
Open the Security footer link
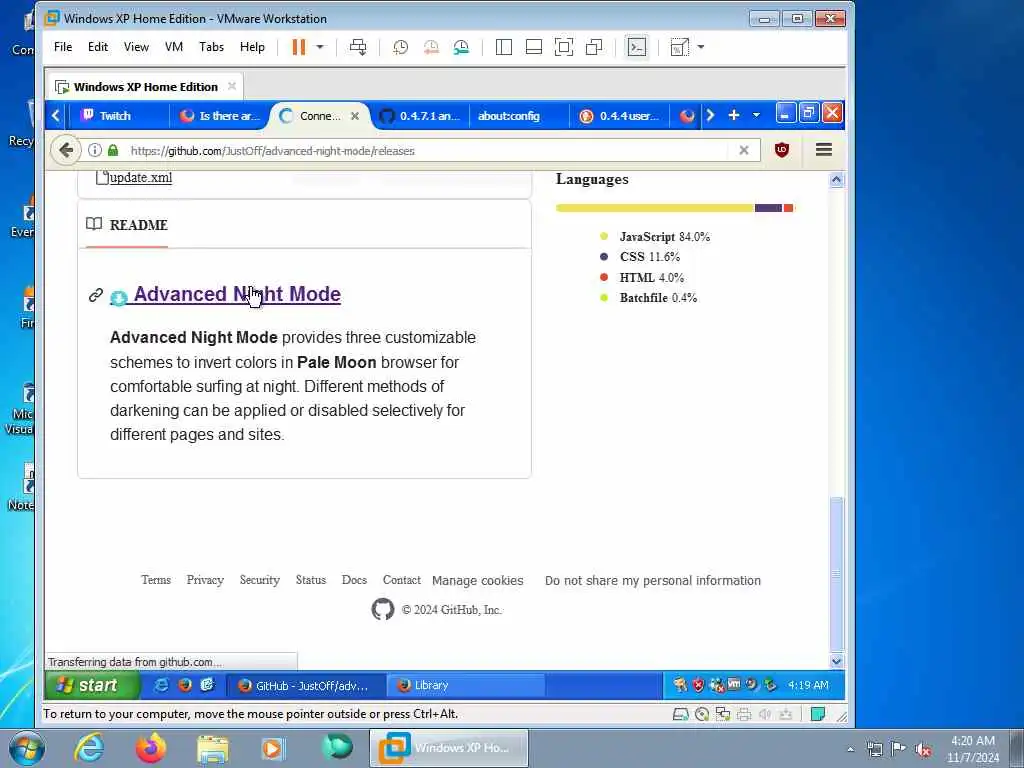pos(259,580)
